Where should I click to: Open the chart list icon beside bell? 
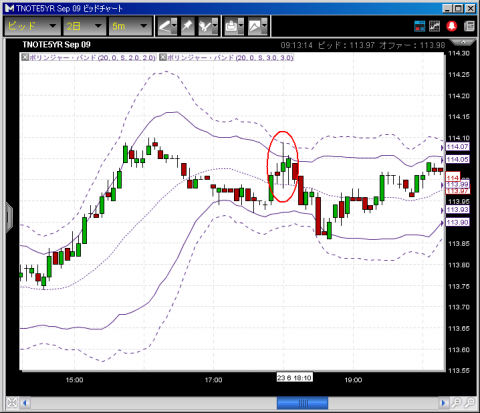tap(434, 26)
